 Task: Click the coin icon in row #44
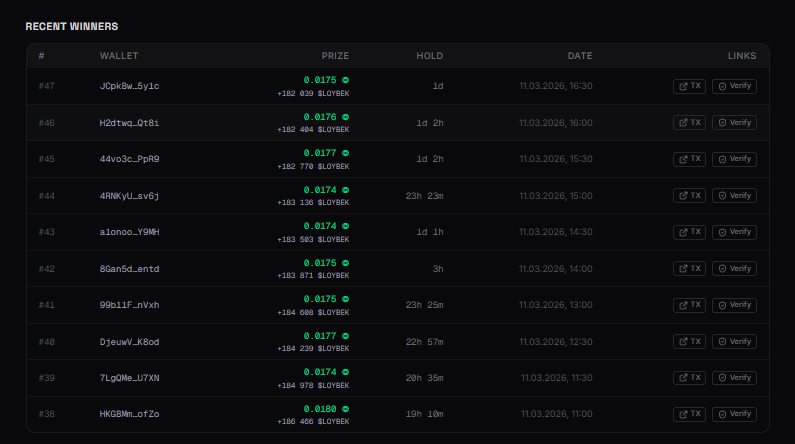pyautogui.click(x=345, y=190)
